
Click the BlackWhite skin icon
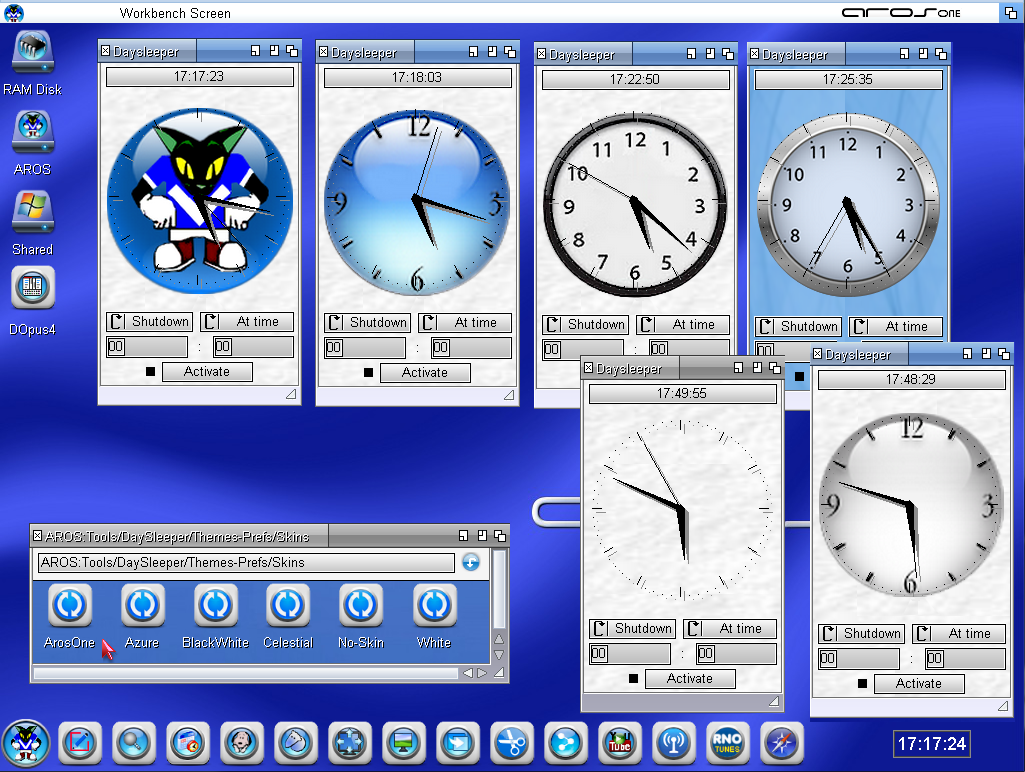tap(215, 606)
